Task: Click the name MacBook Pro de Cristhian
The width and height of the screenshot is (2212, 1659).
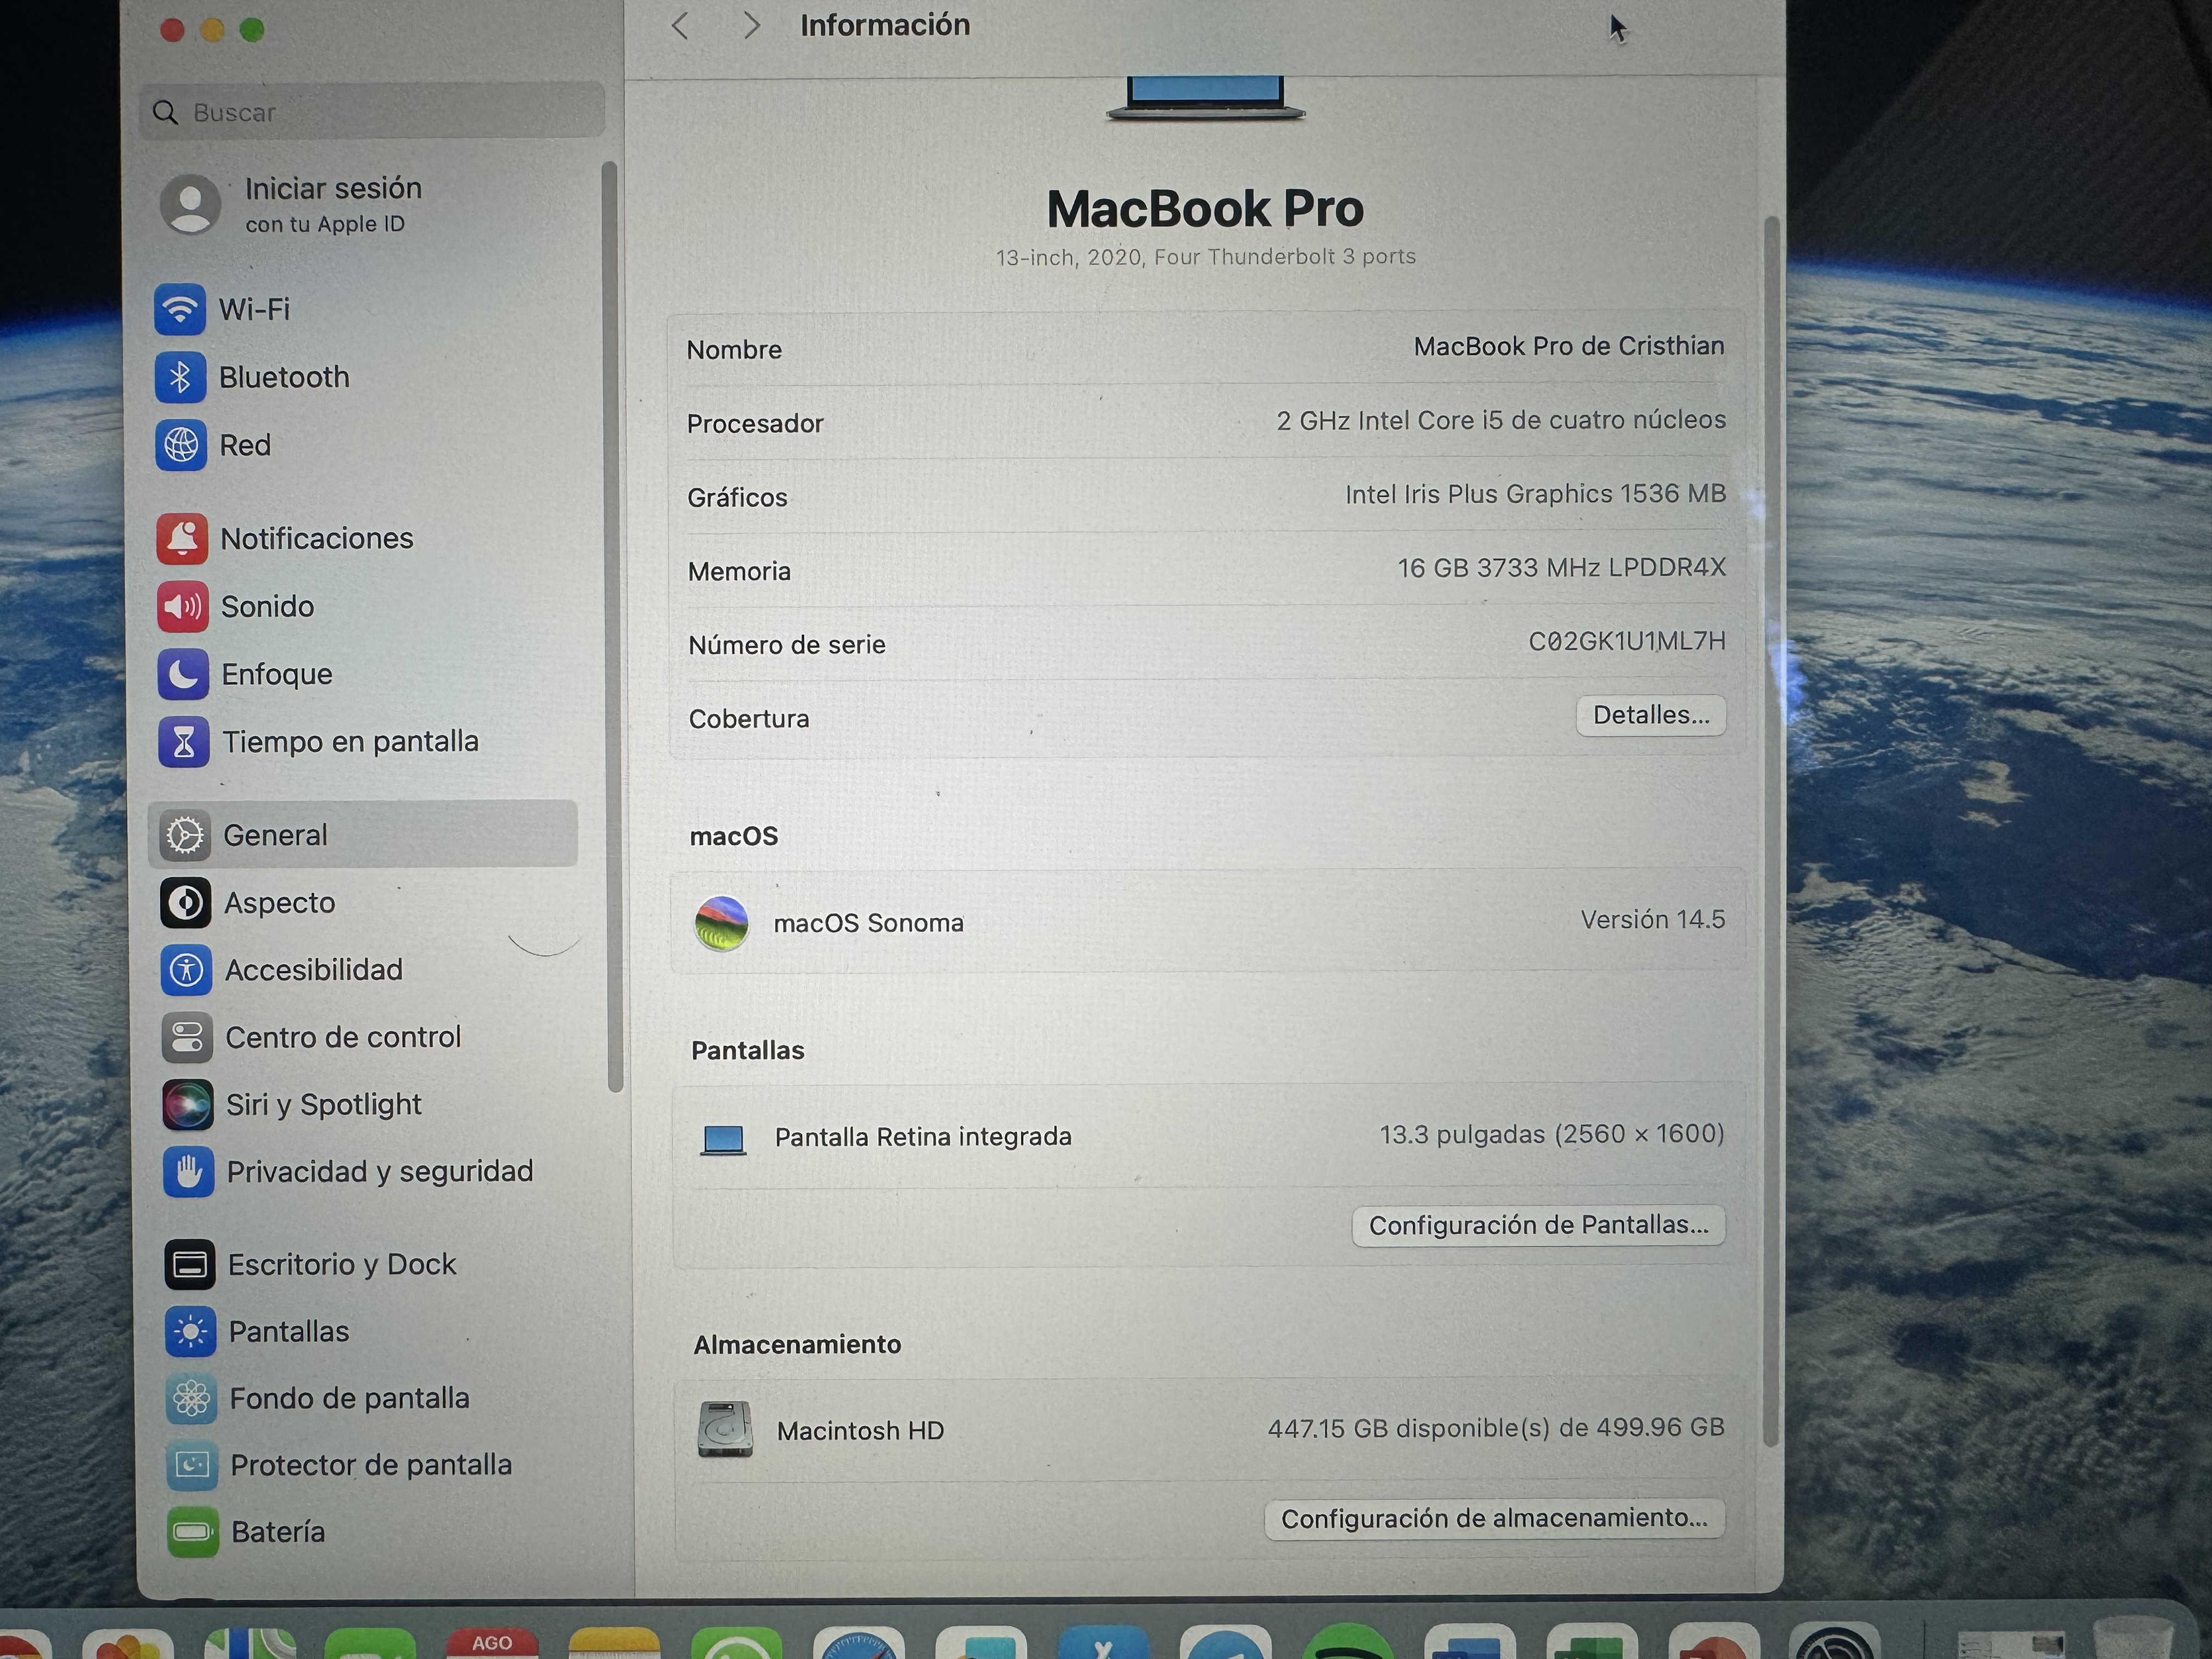Action: (x=1569, y=346)
